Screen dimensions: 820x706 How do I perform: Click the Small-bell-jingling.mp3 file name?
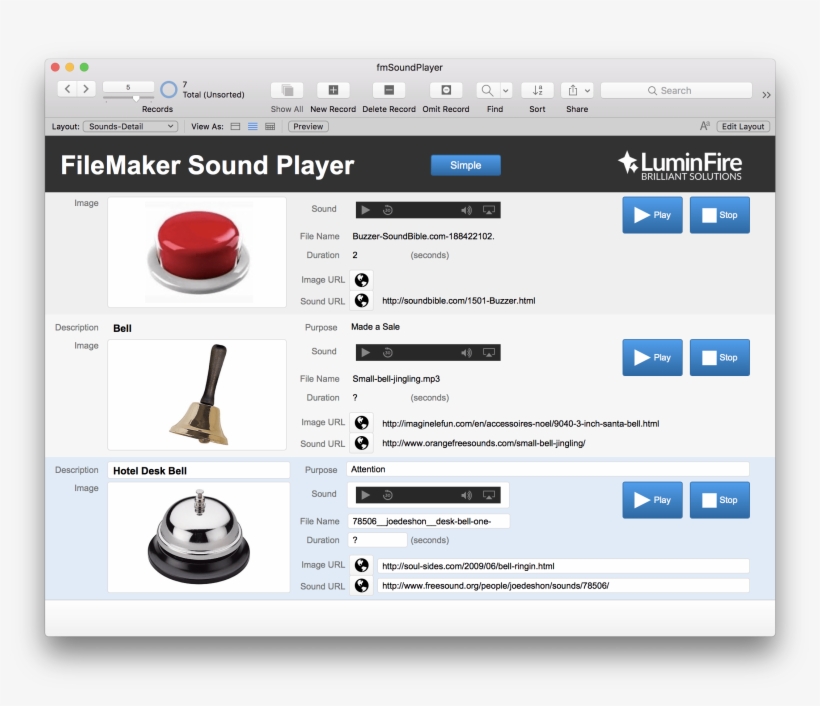pyautogui.click(x=396, y=379)
